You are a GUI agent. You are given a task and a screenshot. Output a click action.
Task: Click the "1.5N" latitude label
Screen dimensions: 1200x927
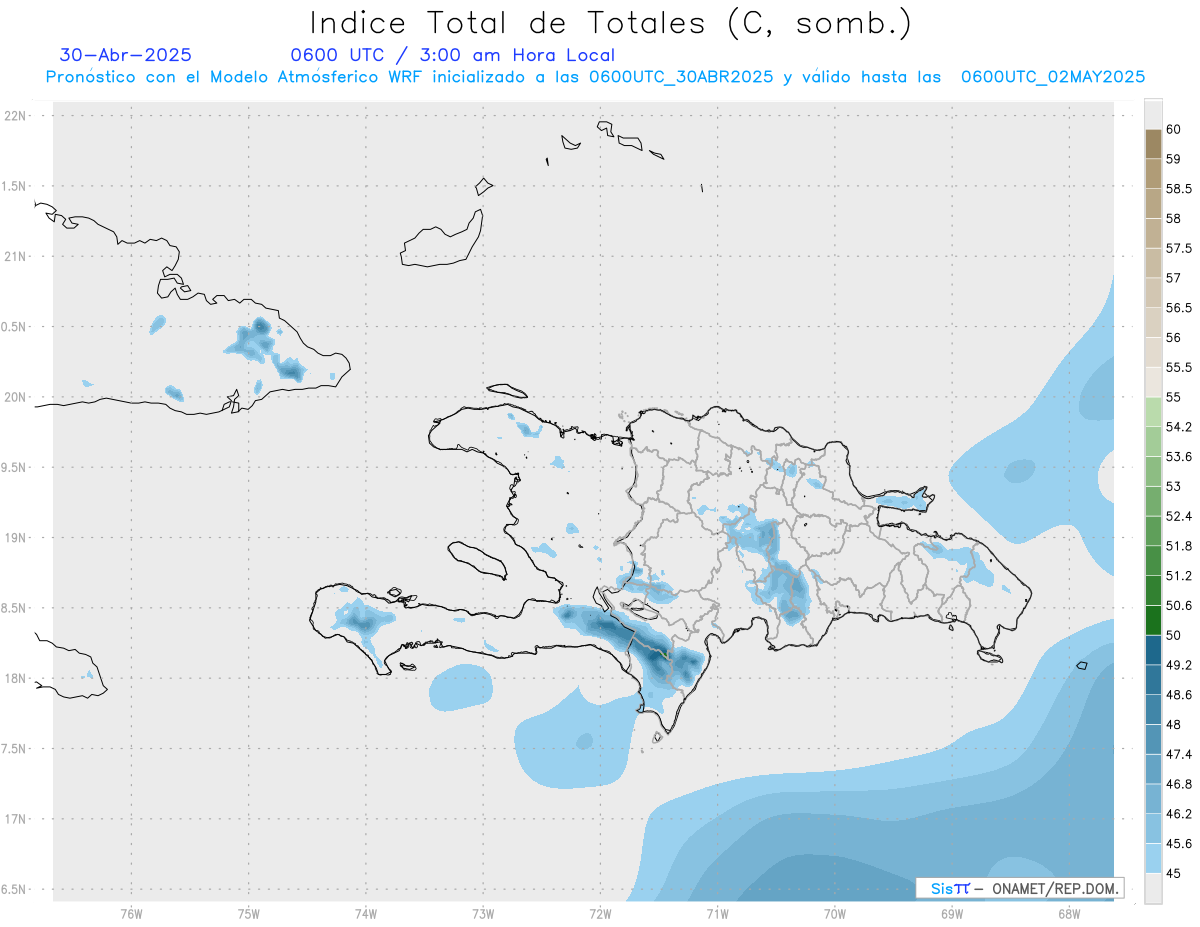coord(15,186)
